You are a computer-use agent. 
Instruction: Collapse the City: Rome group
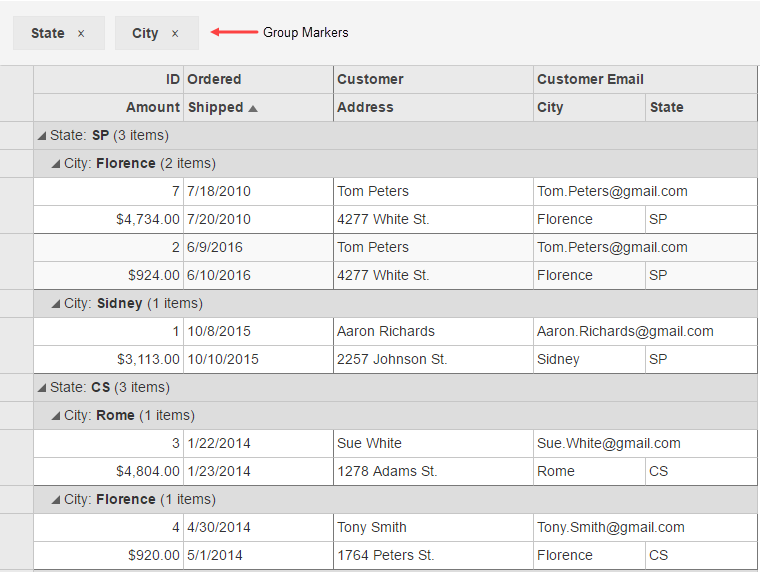pos(55,416)
